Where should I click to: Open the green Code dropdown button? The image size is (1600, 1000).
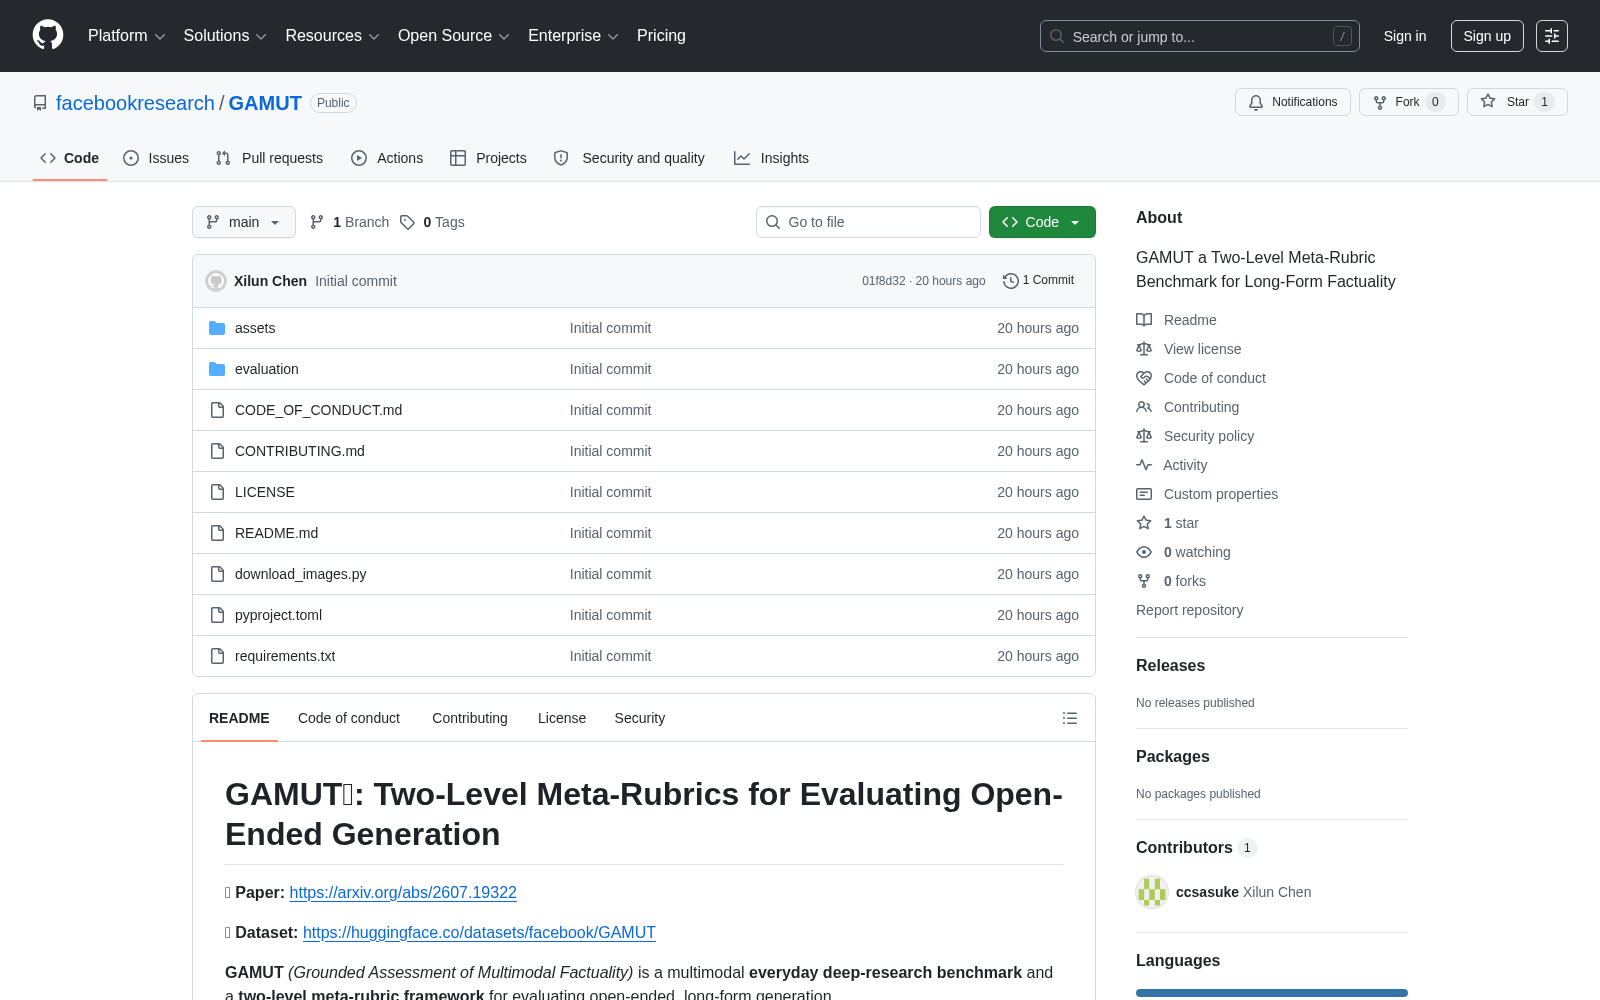[x=1042, y=222]
